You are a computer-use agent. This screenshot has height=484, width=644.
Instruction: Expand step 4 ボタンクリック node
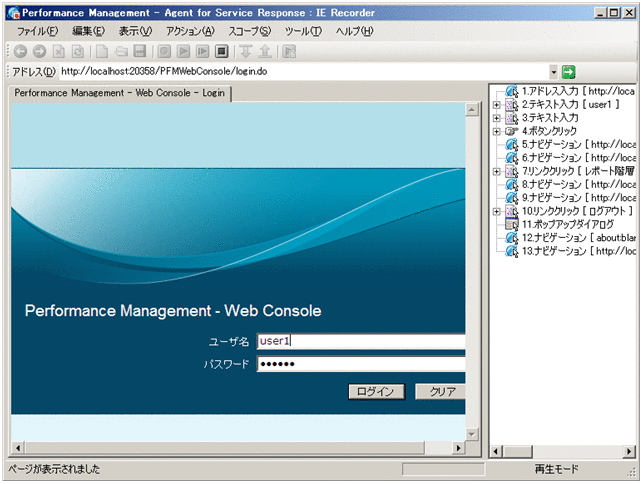click(x=497, y=131)
